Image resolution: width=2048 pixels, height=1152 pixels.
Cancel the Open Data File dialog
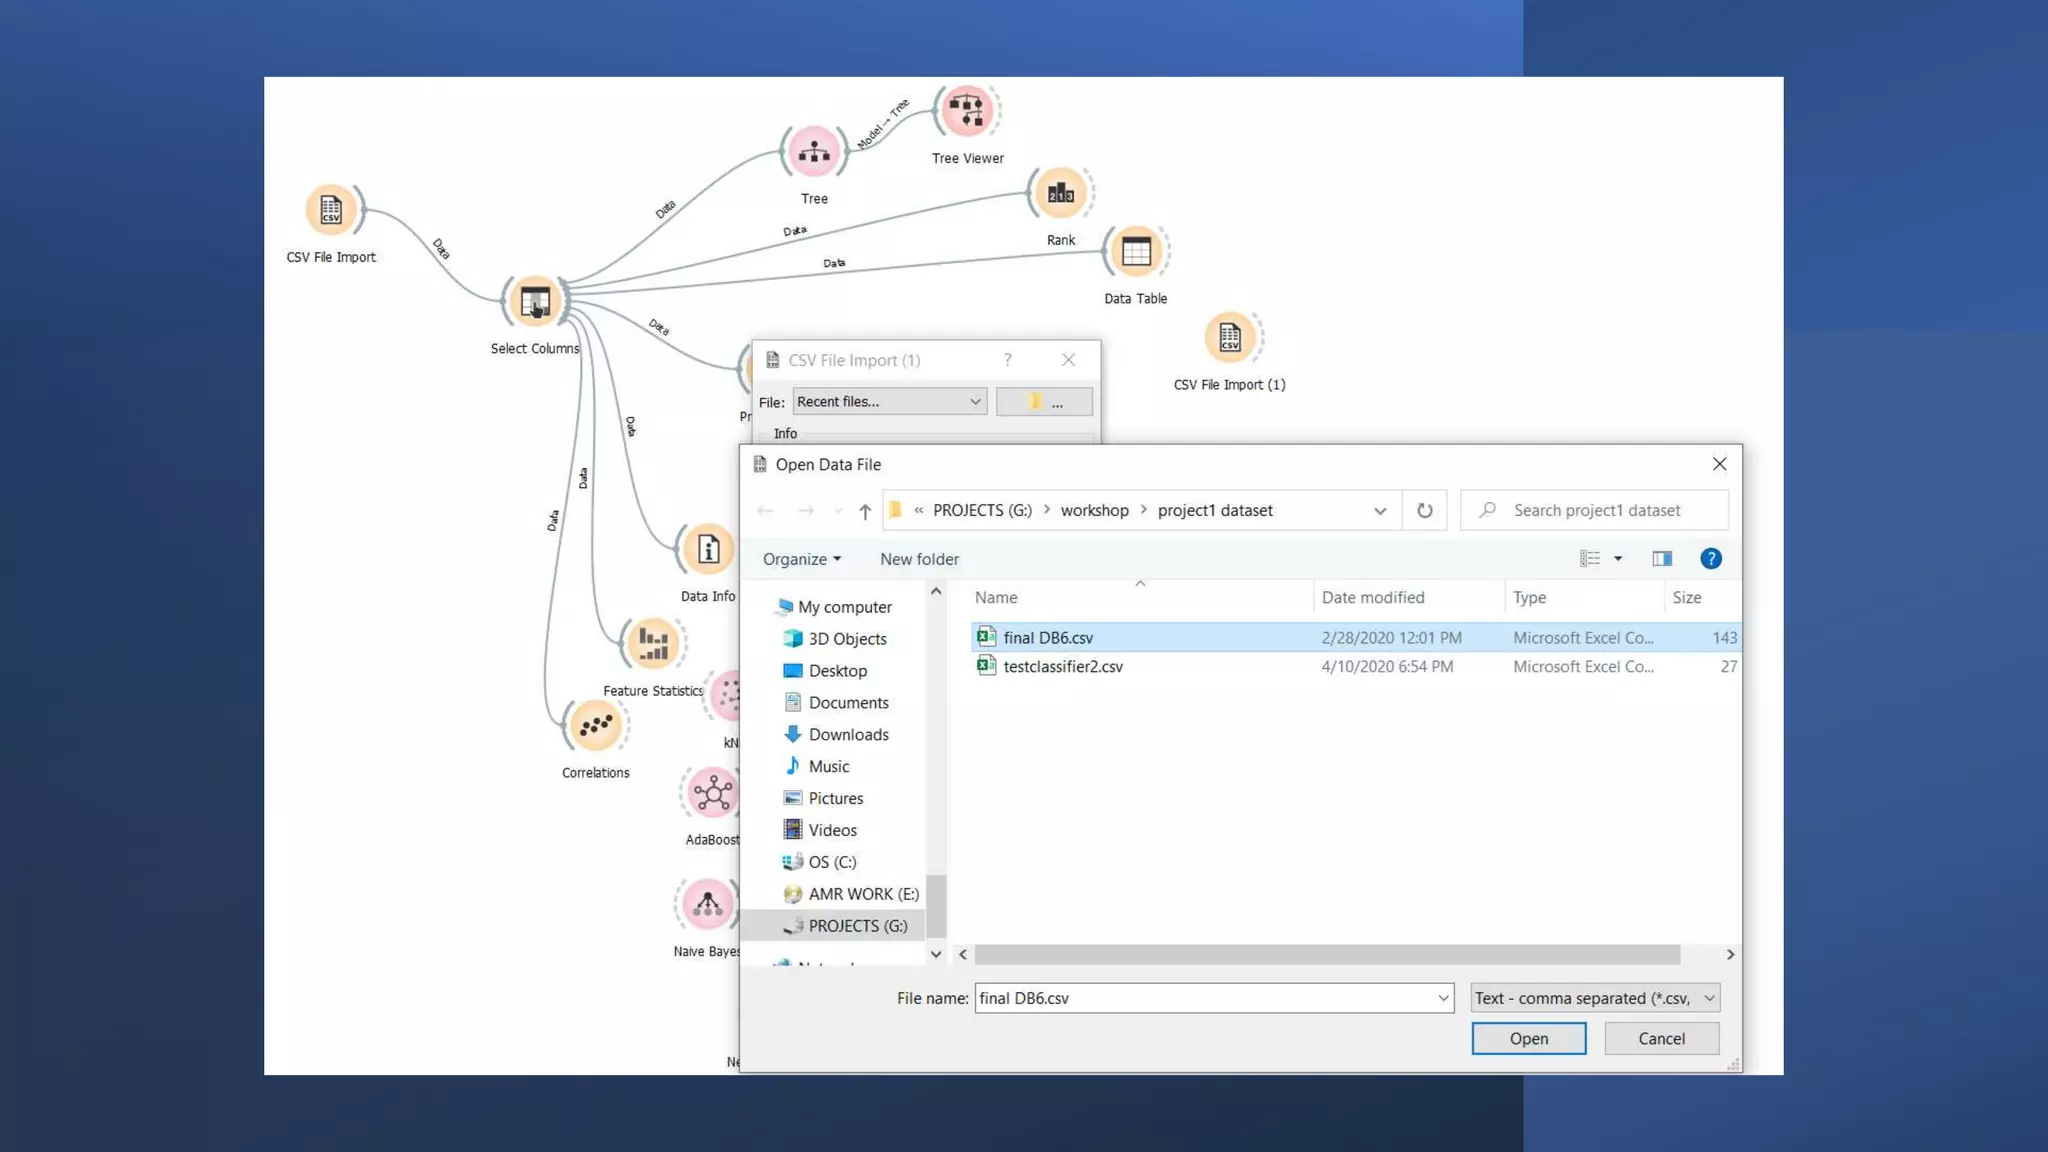pos(1660,1038)
